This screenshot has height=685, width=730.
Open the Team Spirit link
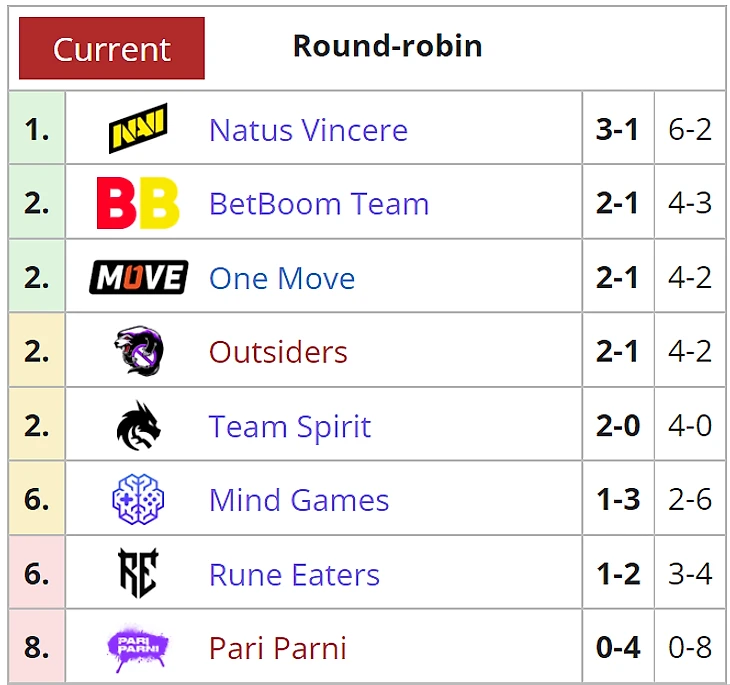pos(289,427)
